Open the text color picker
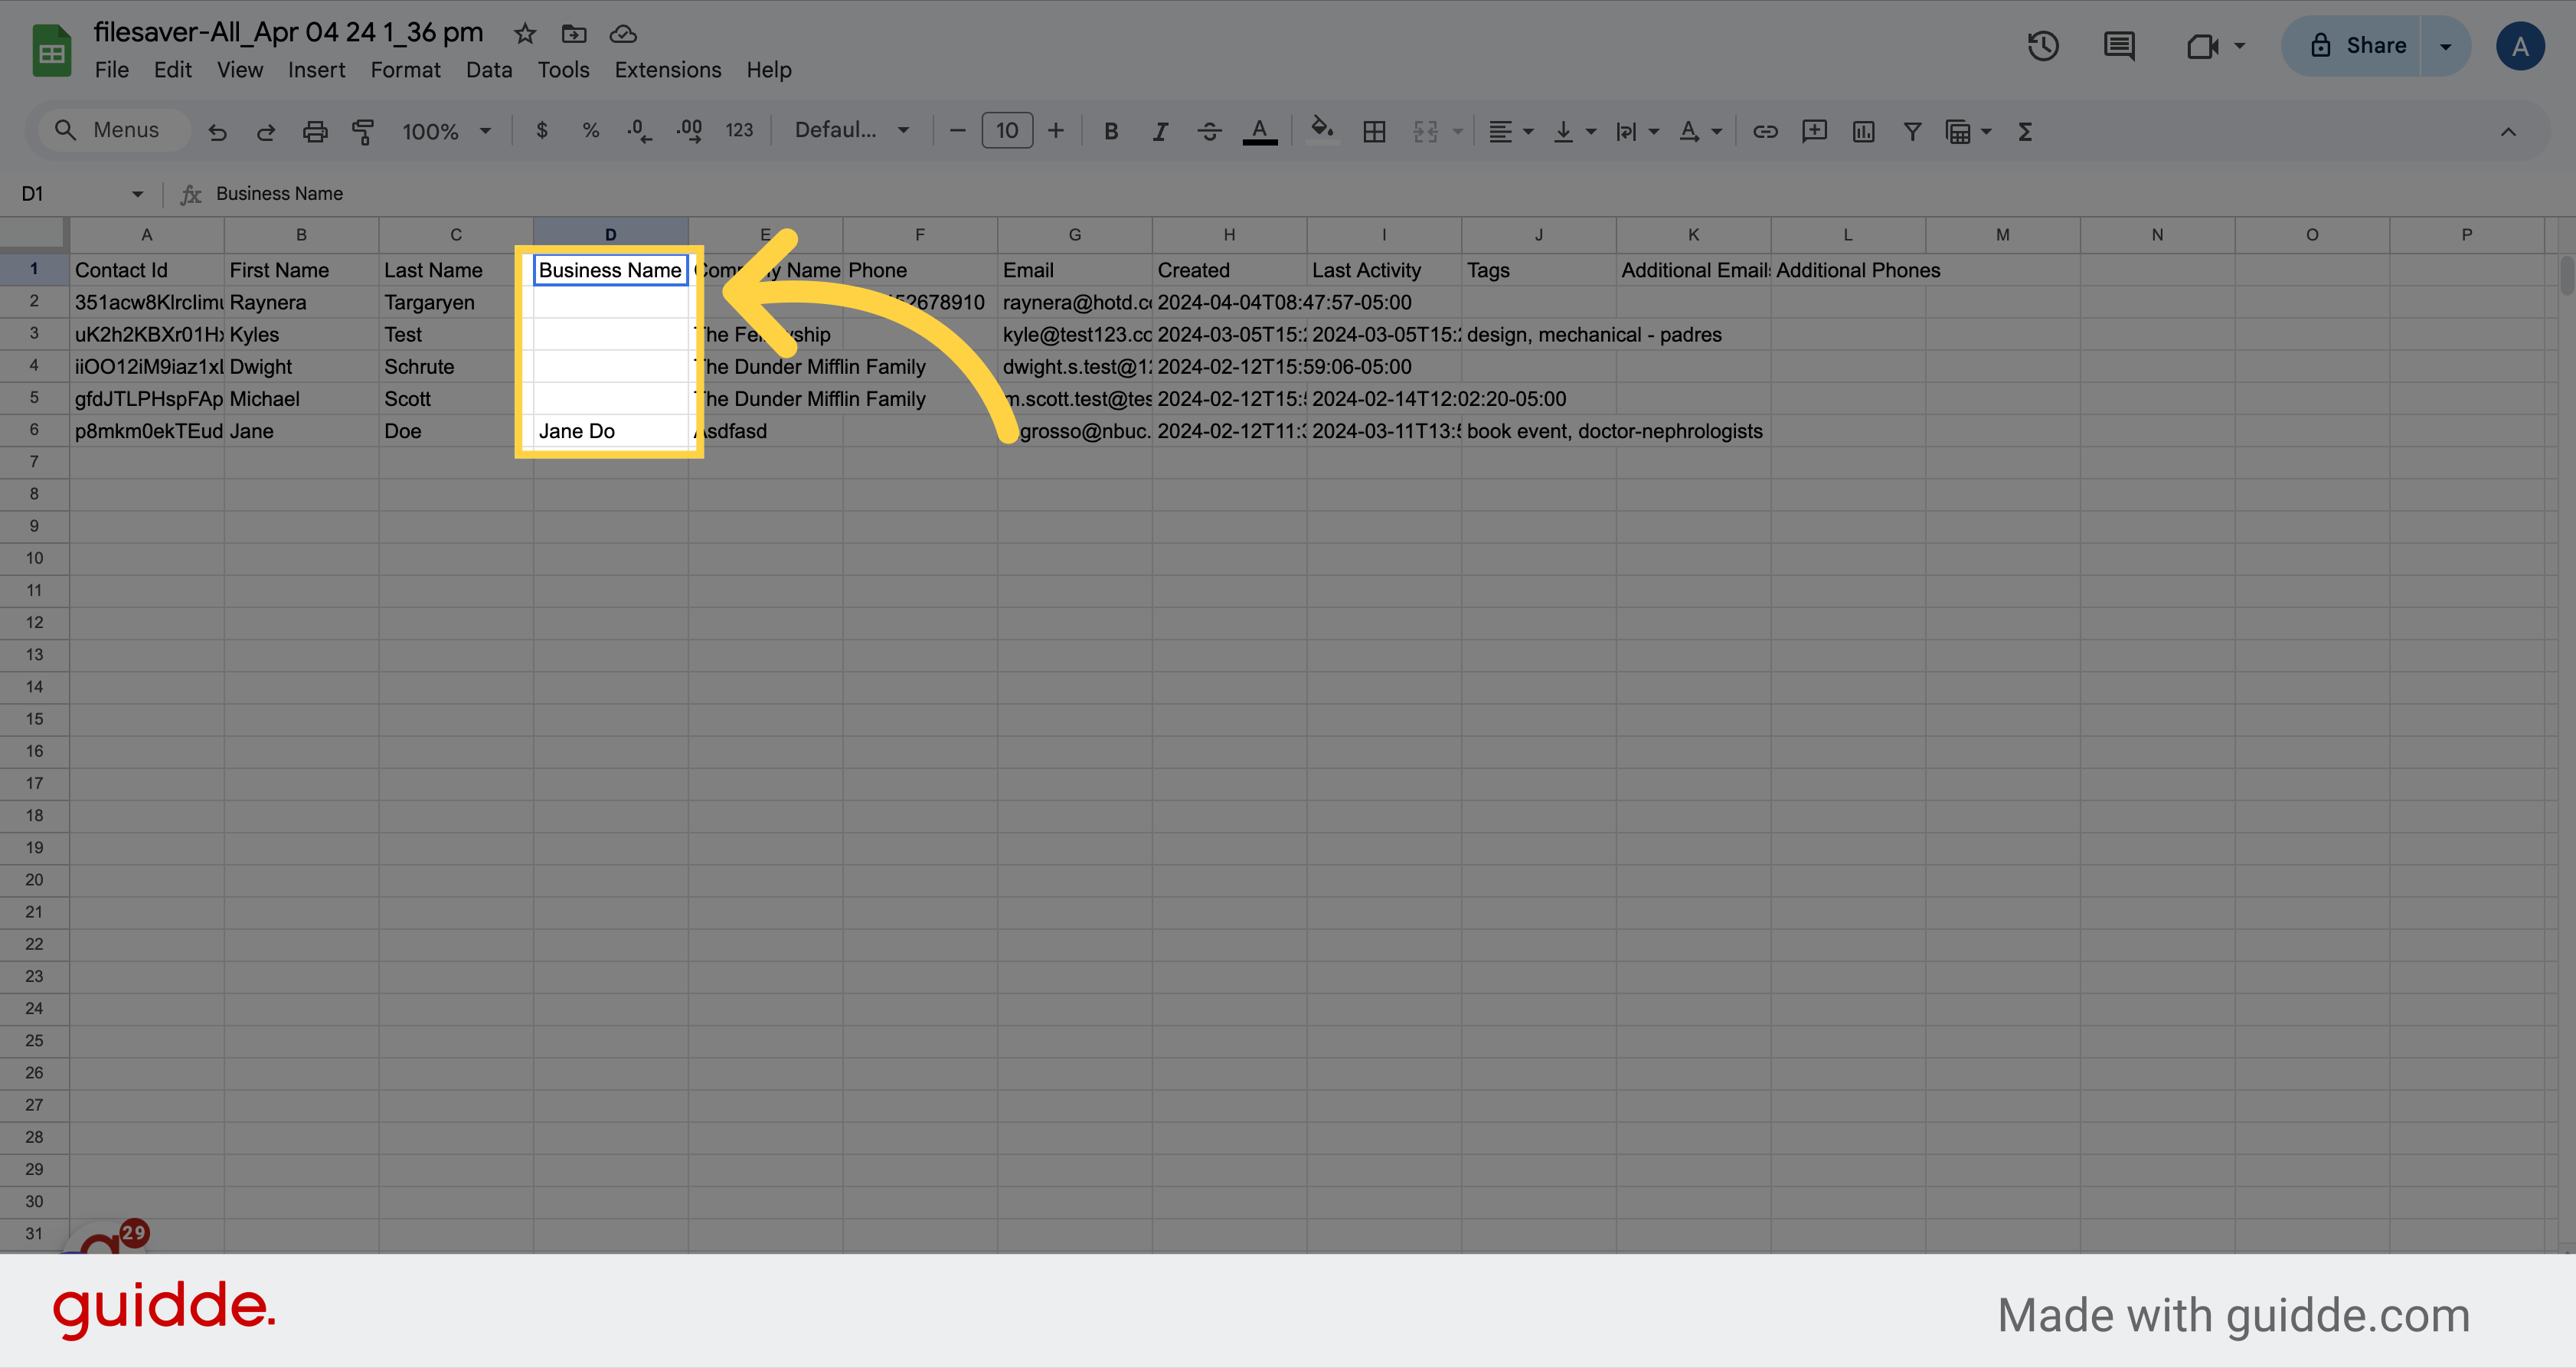2576x1368 pixels. coord(1260,131)
